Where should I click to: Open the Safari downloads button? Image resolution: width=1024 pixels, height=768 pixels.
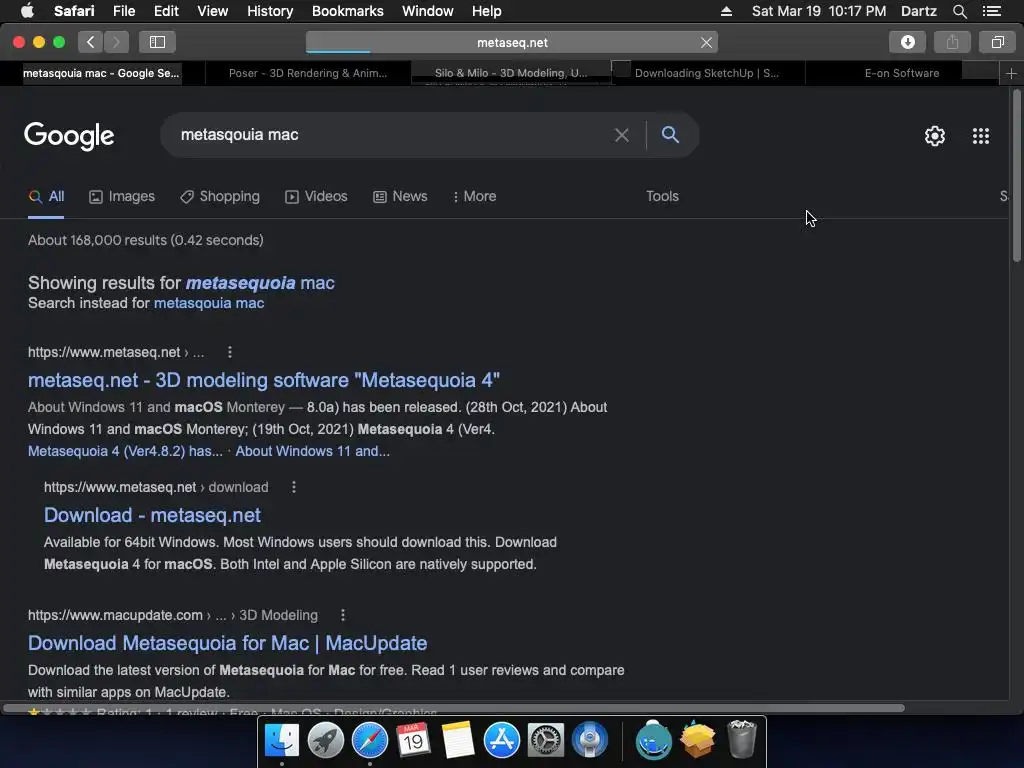907,42
